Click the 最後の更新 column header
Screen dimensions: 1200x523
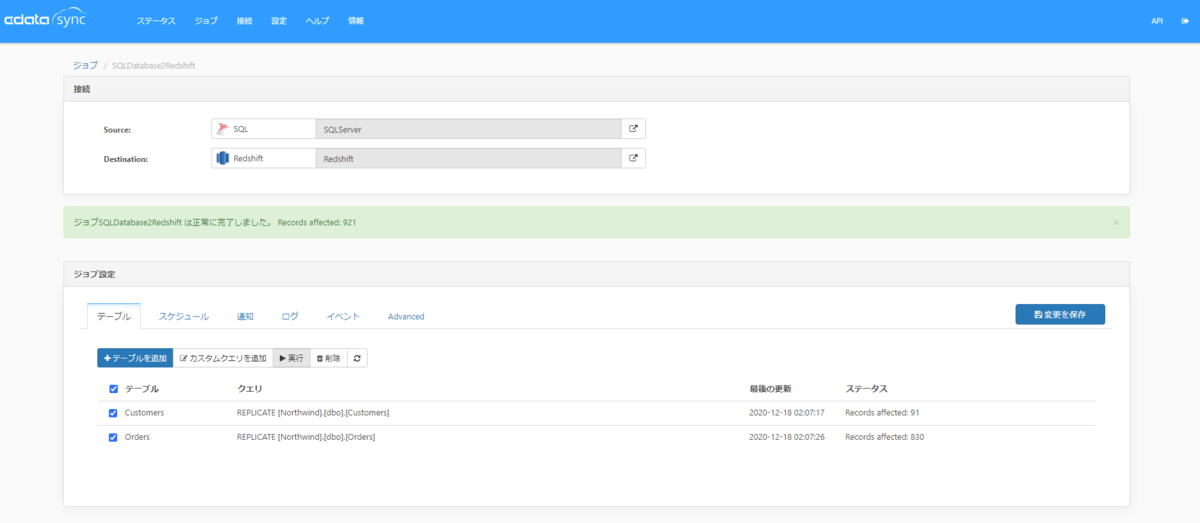tap(770, 389)
